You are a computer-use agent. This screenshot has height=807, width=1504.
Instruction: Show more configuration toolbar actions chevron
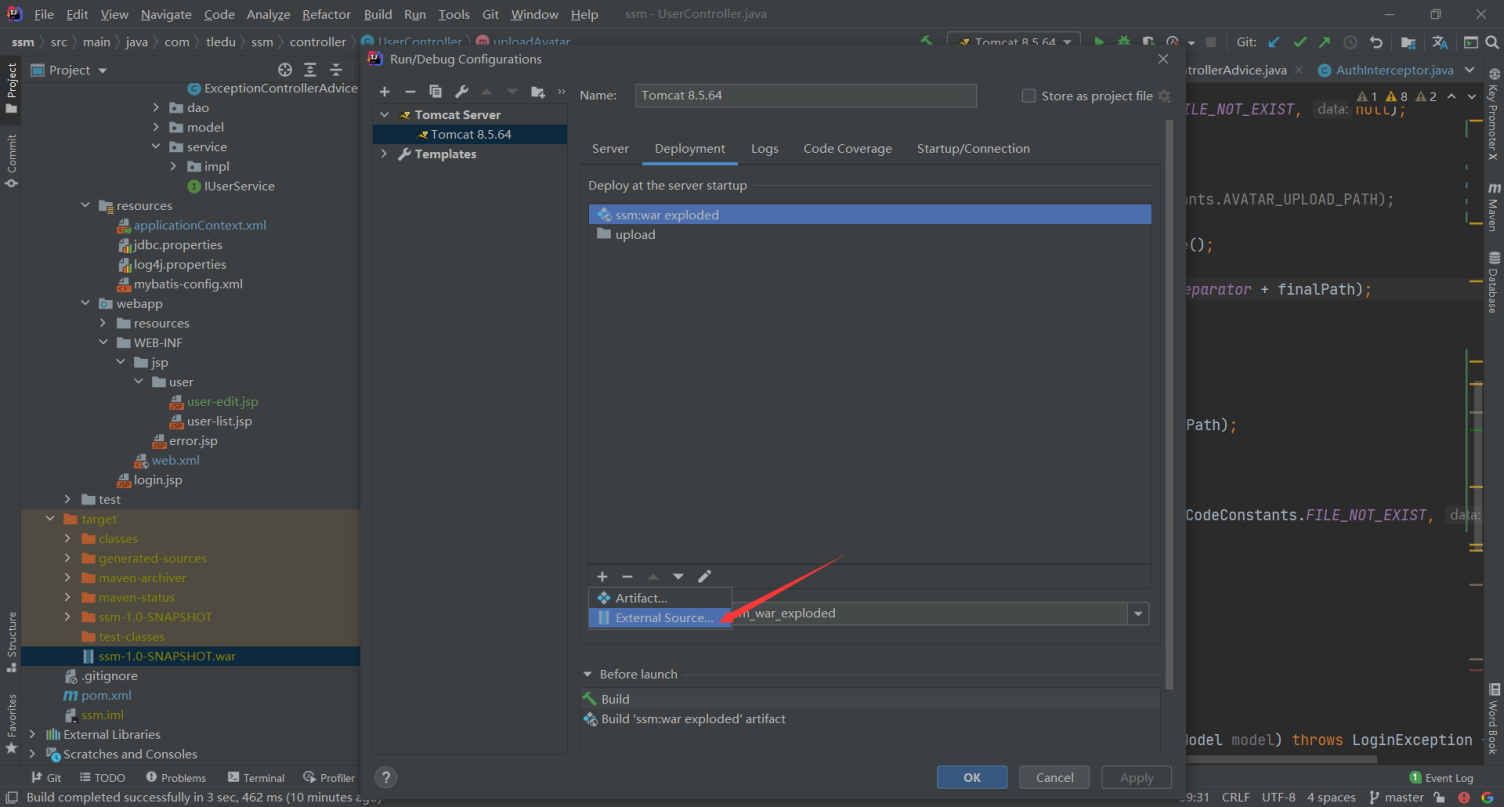(x=562, y=92)
